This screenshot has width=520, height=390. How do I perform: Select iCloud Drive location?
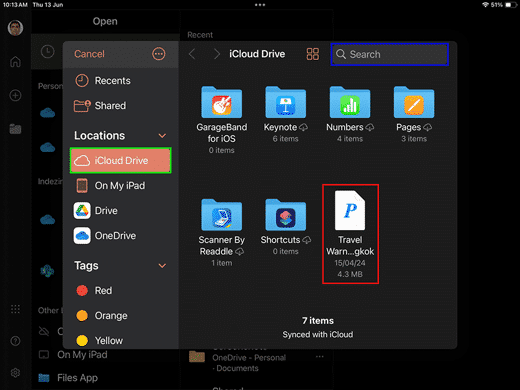pyautogui.click(x=121, y=160)
